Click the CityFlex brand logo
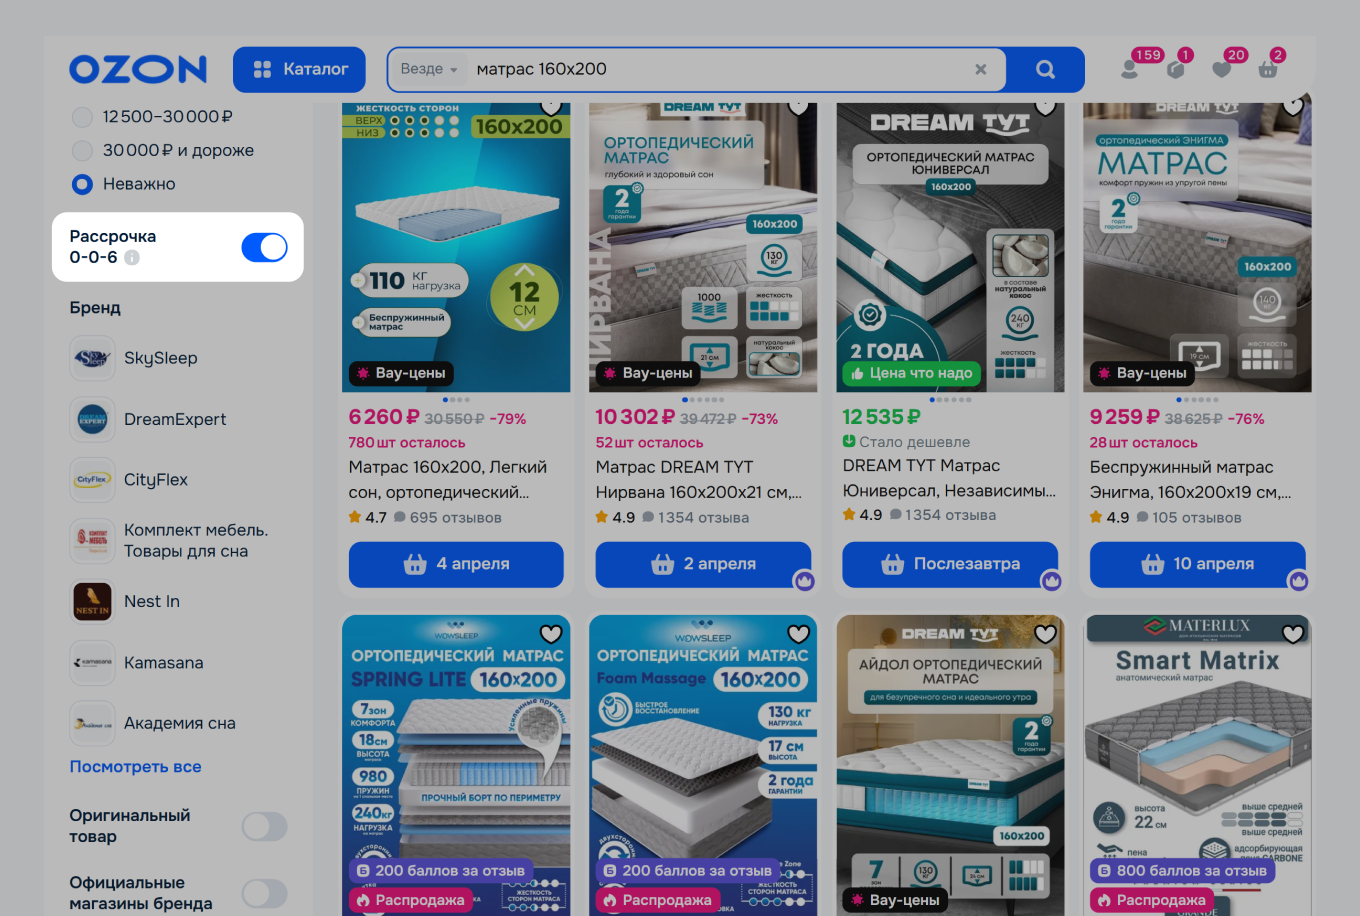The image size is (1360, 916). (92, 480)
